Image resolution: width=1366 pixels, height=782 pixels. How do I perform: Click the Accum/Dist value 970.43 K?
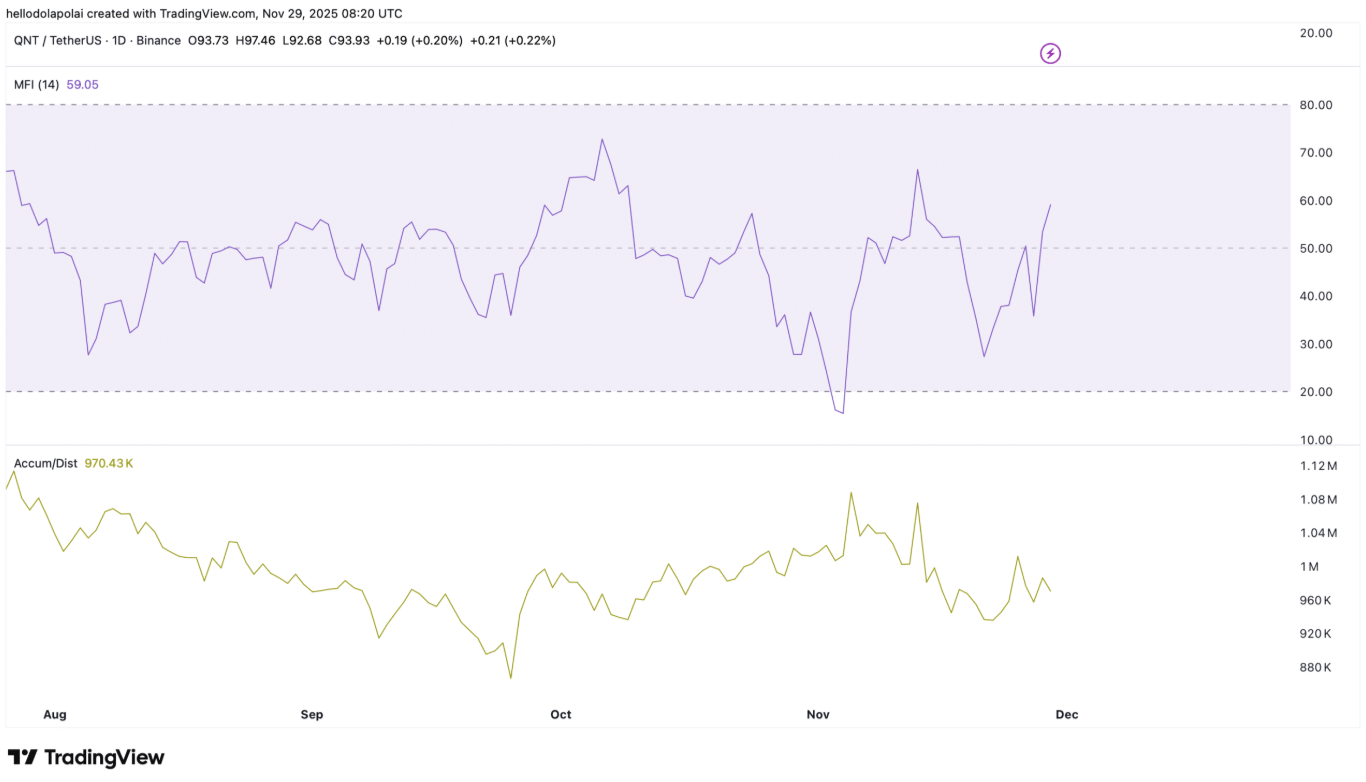[109, 464]
